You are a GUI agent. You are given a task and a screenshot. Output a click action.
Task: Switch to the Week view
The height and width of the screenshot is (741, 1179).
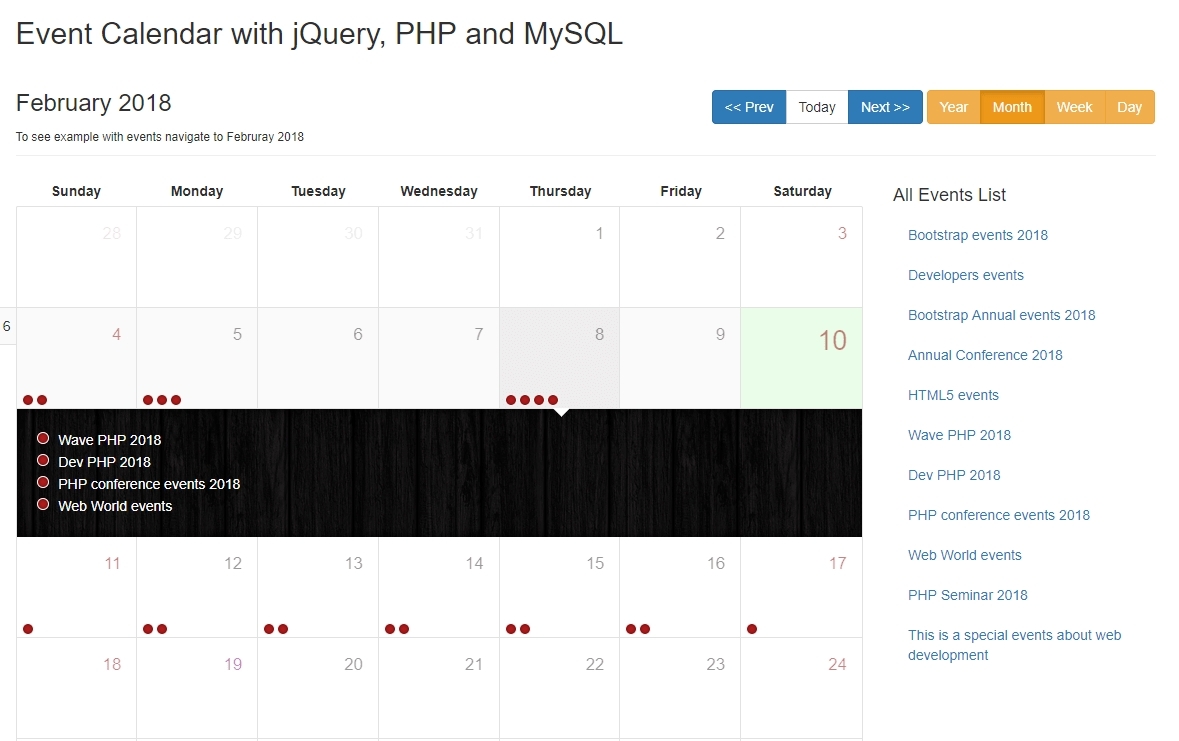[x=1074, y=107]
